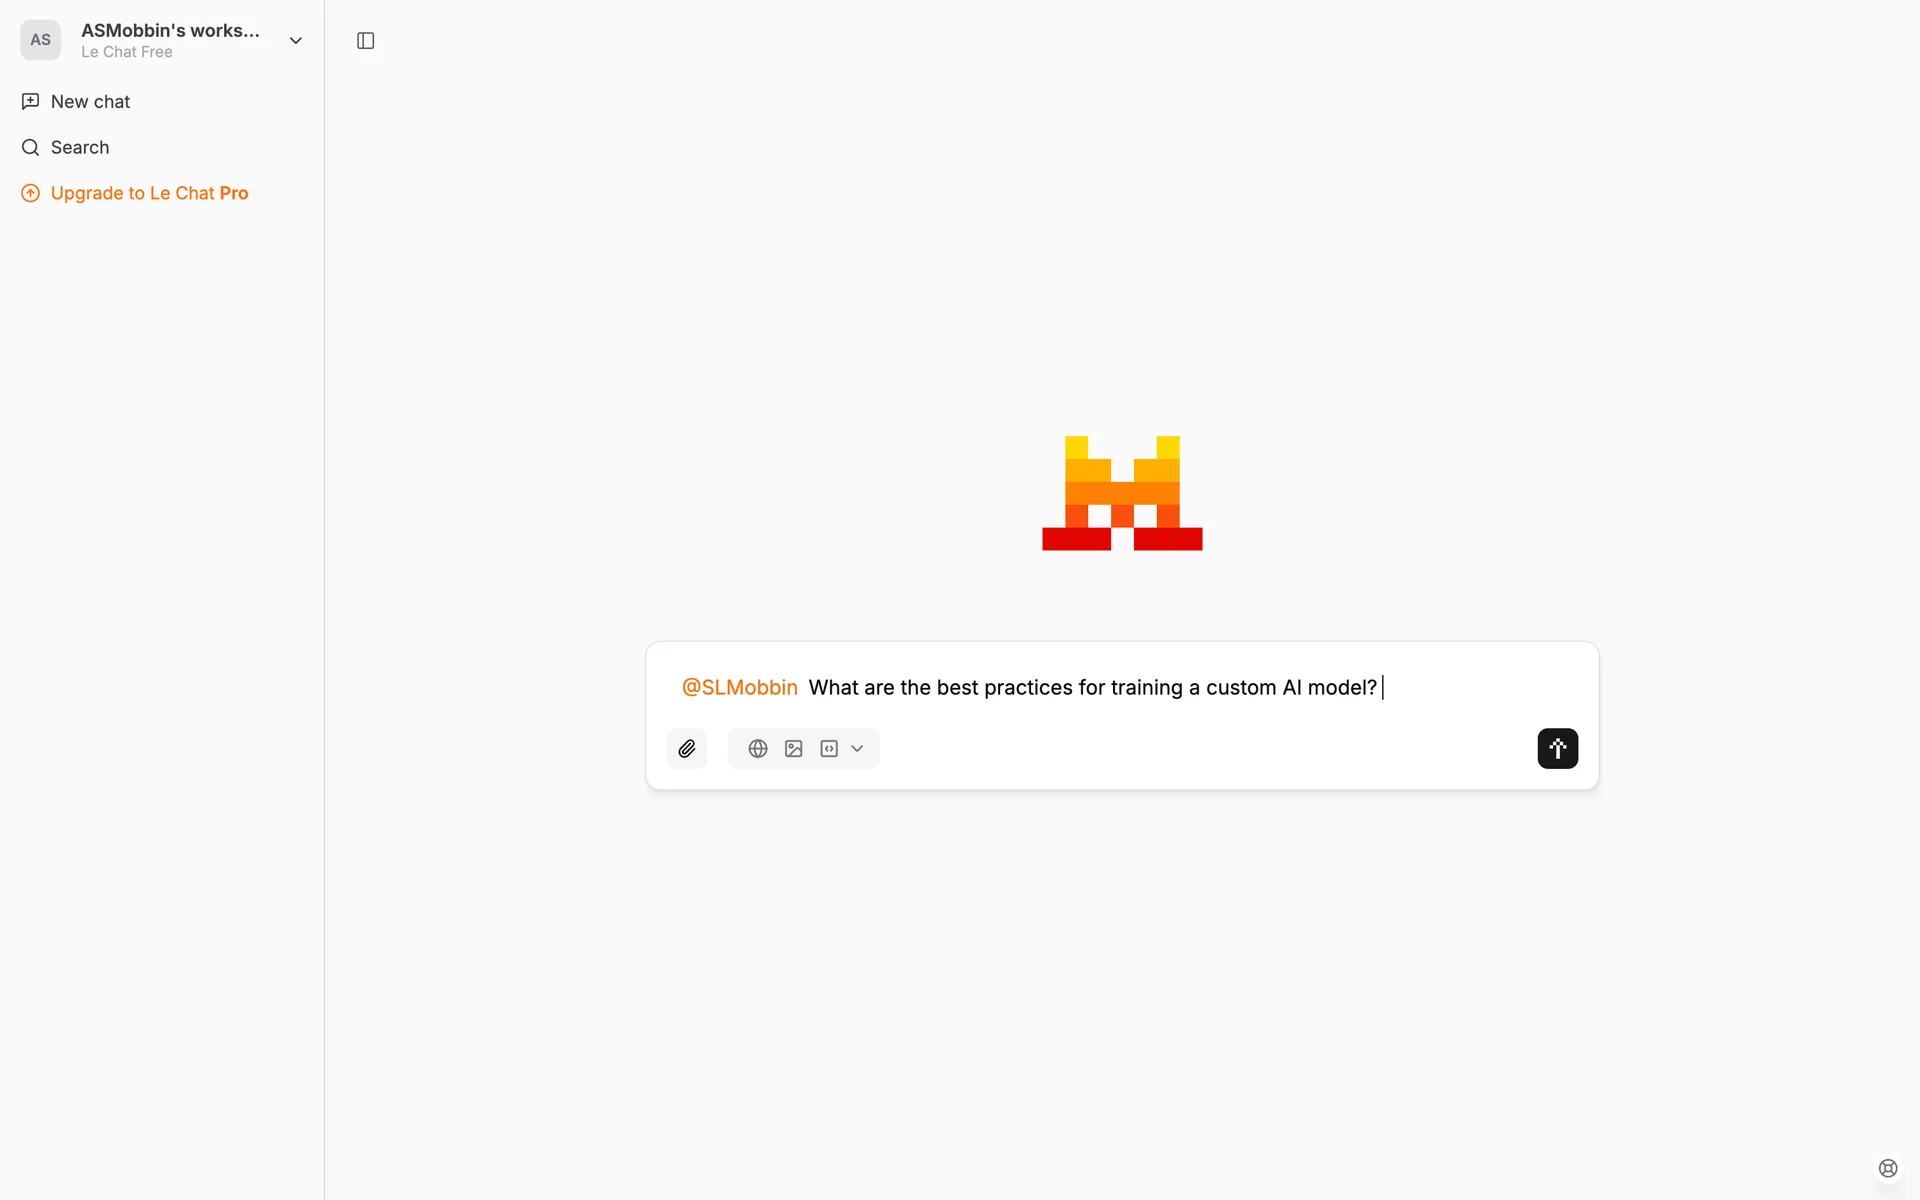This screenshot has height=1200, width=1920.
Task: Open the help lifebuoy icon
Action: pos(1888,1168)
